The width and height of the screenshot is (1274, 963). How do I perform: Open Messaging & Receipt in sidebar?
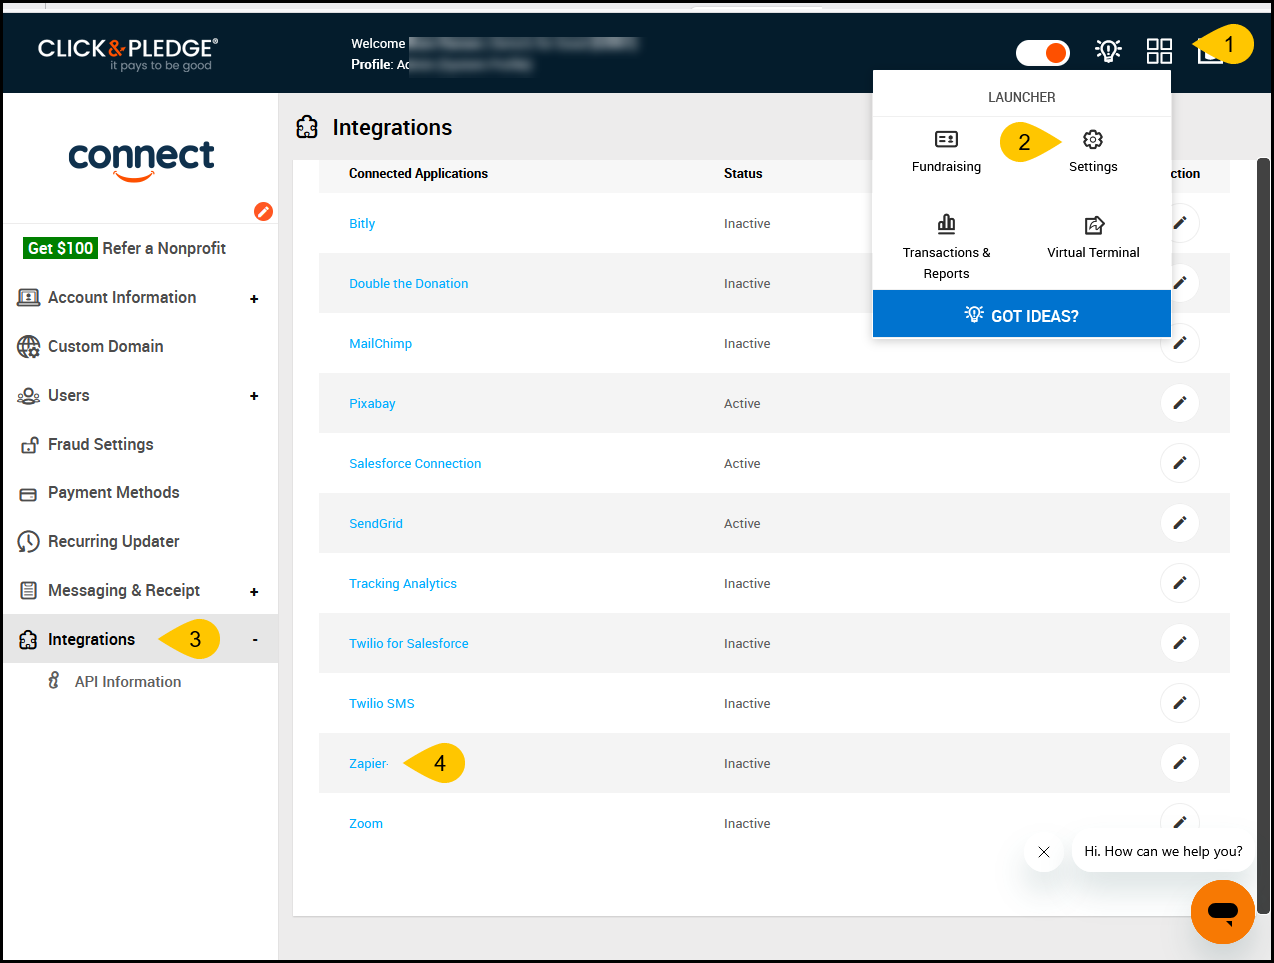[124, 590]
